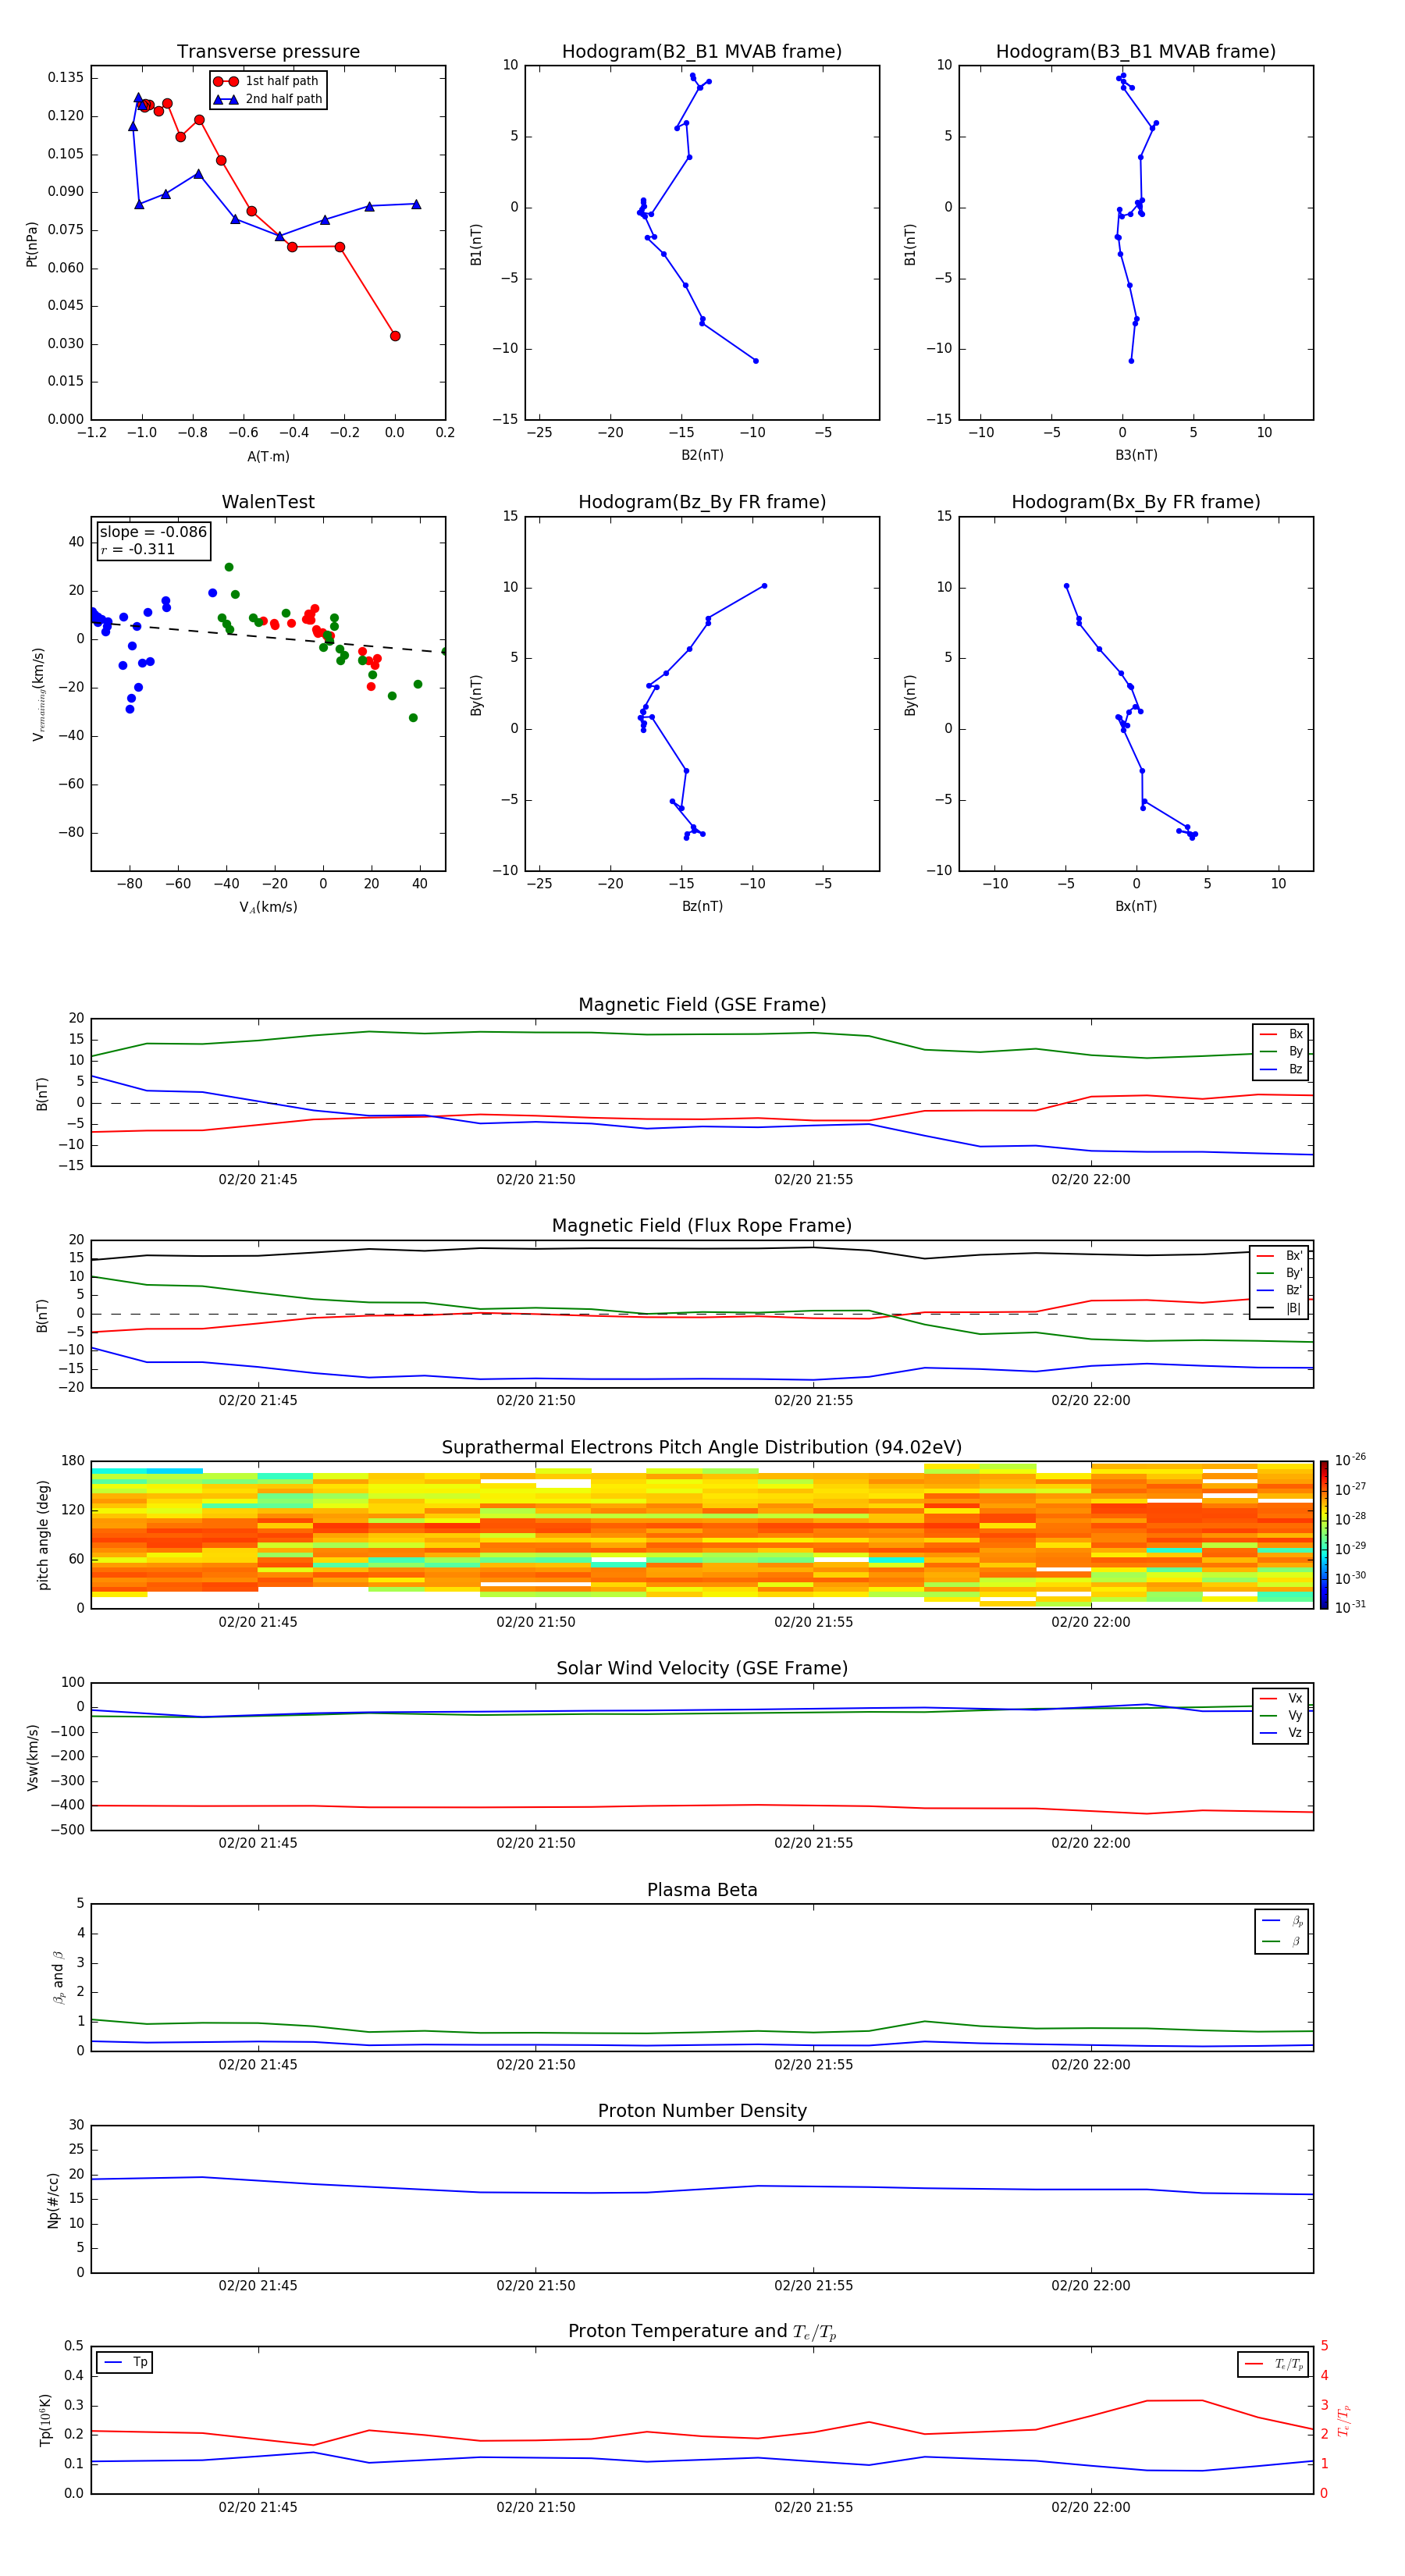The width and height of the screenshot is (1405, 2576).
Task: Click the 'Plasma Beta' panel title
Action: click(x=702, y=1890)
